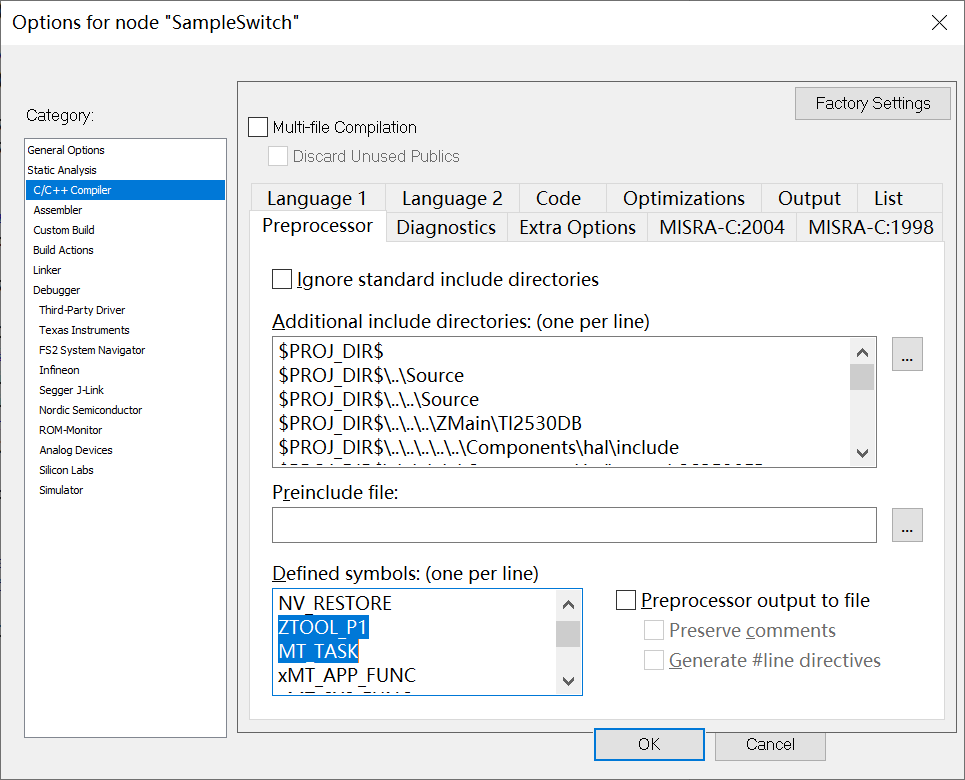965x780 pixels.
Task: Confirm with the OK button
Action: pyautogui.click(x=649, y=744)
